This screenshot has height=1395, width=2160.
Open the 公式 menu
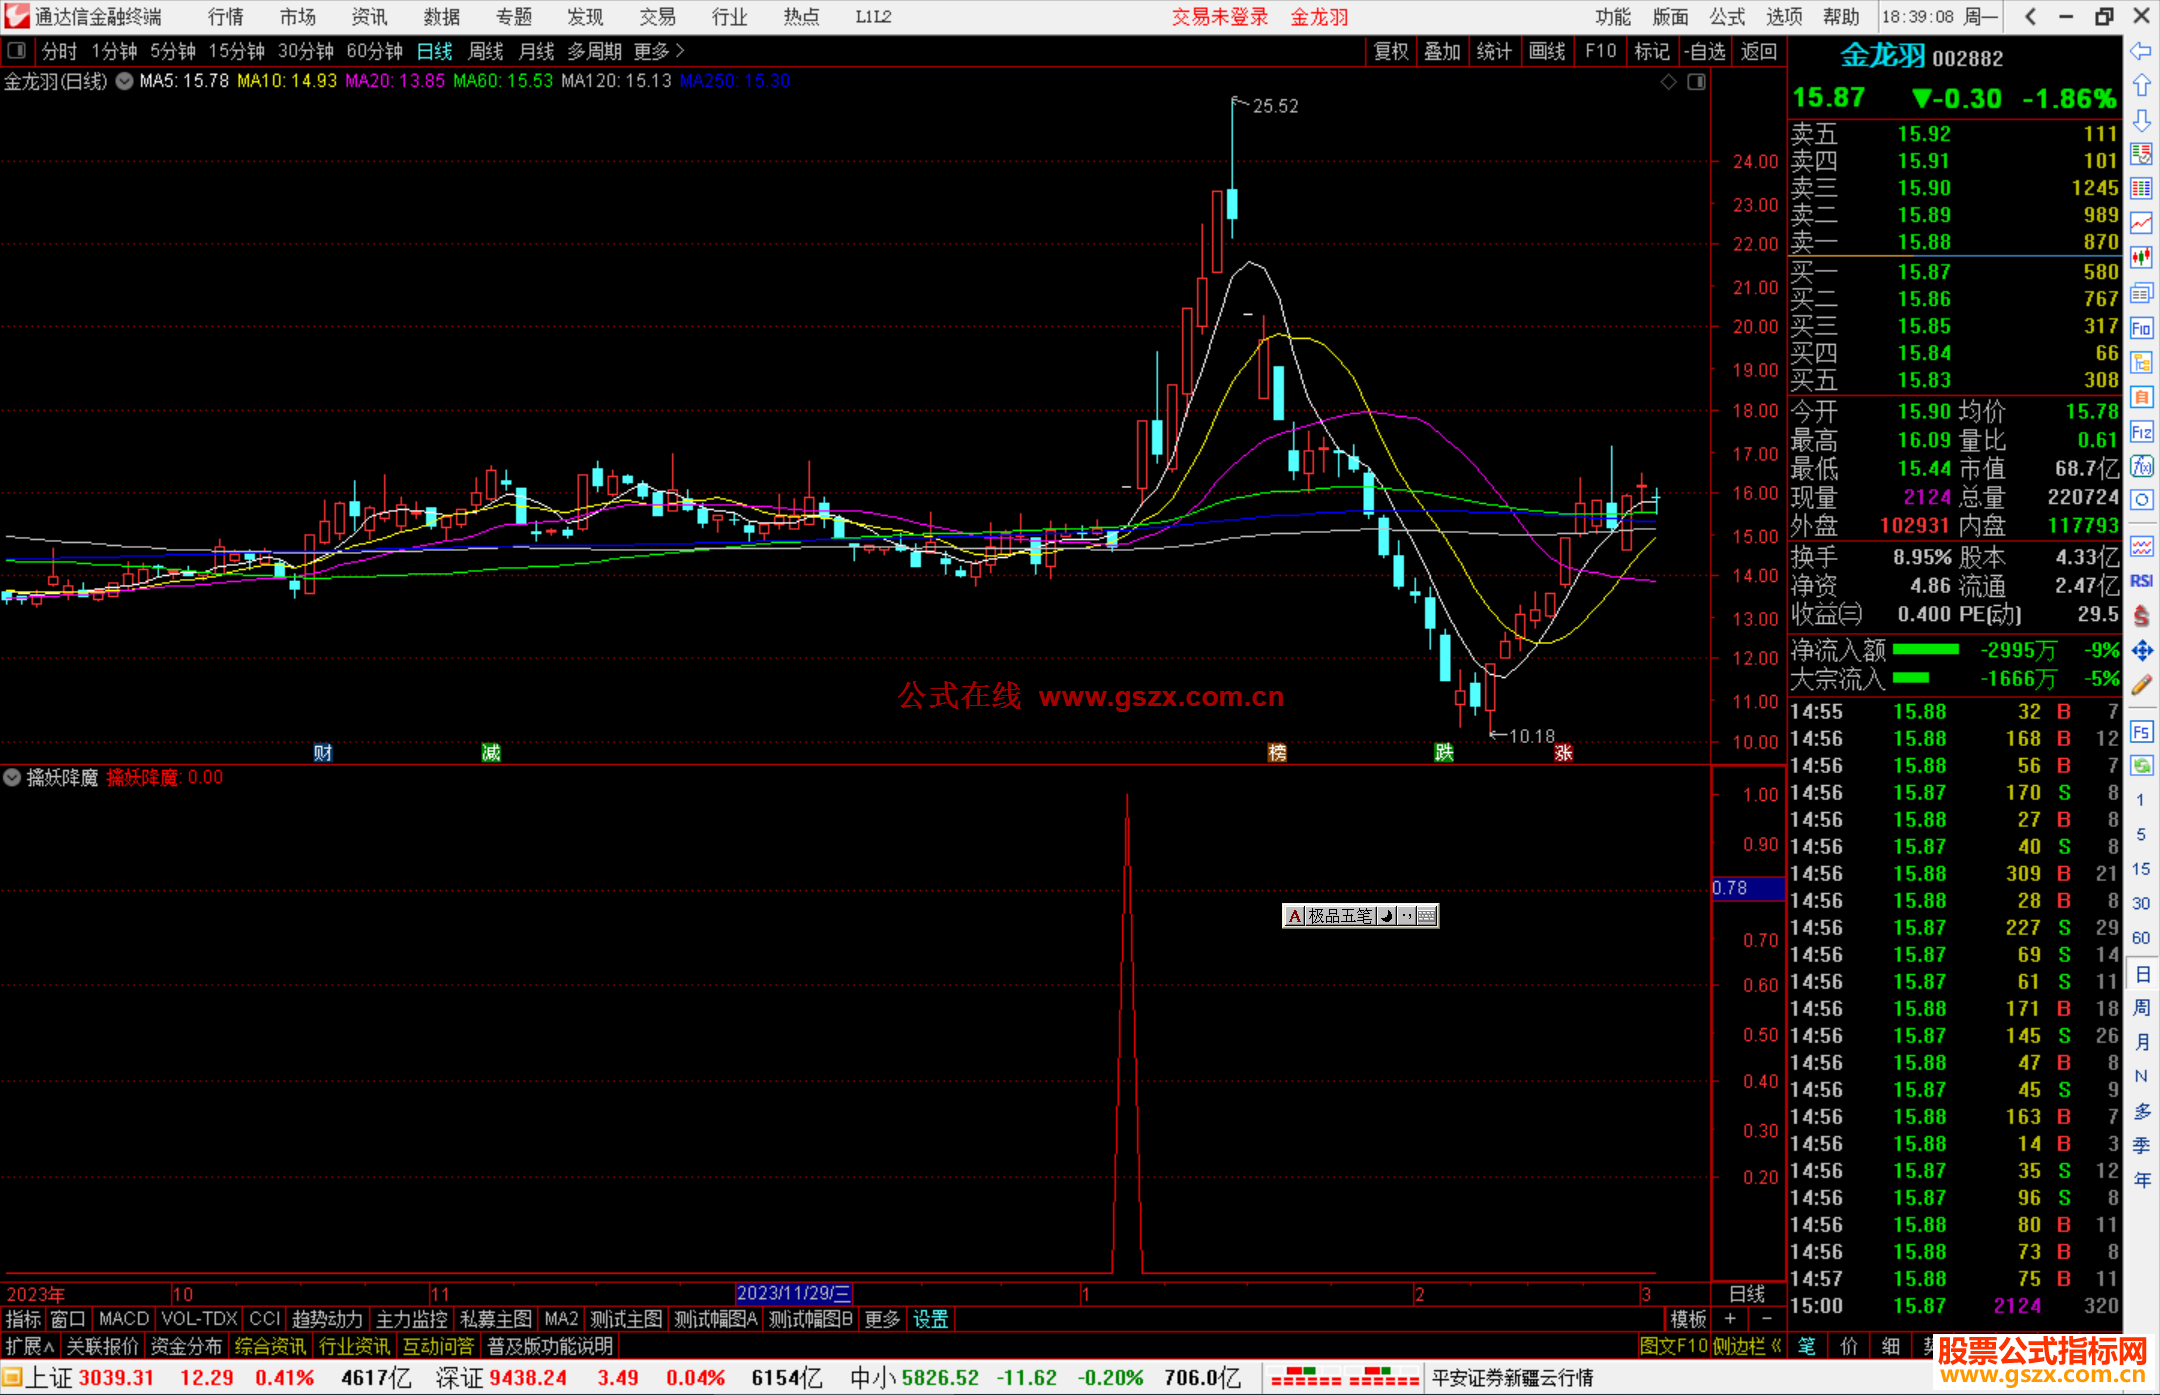(1727, 17)
